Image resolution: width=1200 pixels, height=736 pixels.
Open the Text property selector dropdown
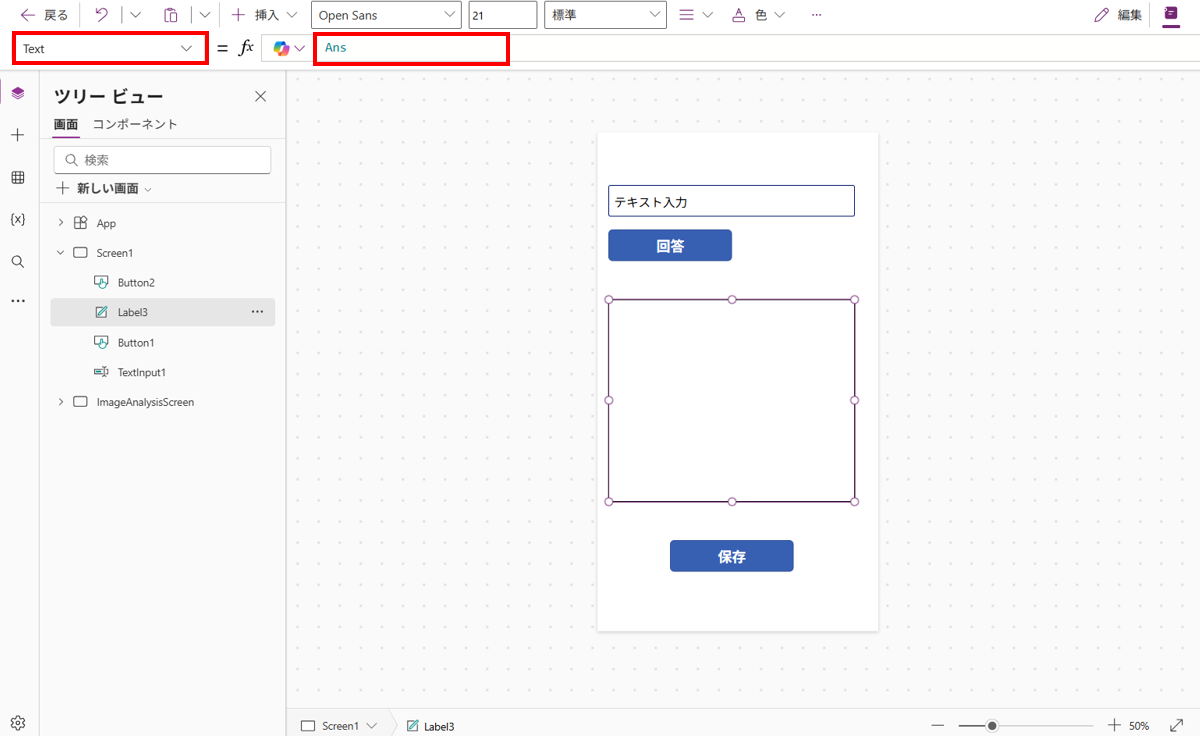pyautogui.click(x=109, y=48)
